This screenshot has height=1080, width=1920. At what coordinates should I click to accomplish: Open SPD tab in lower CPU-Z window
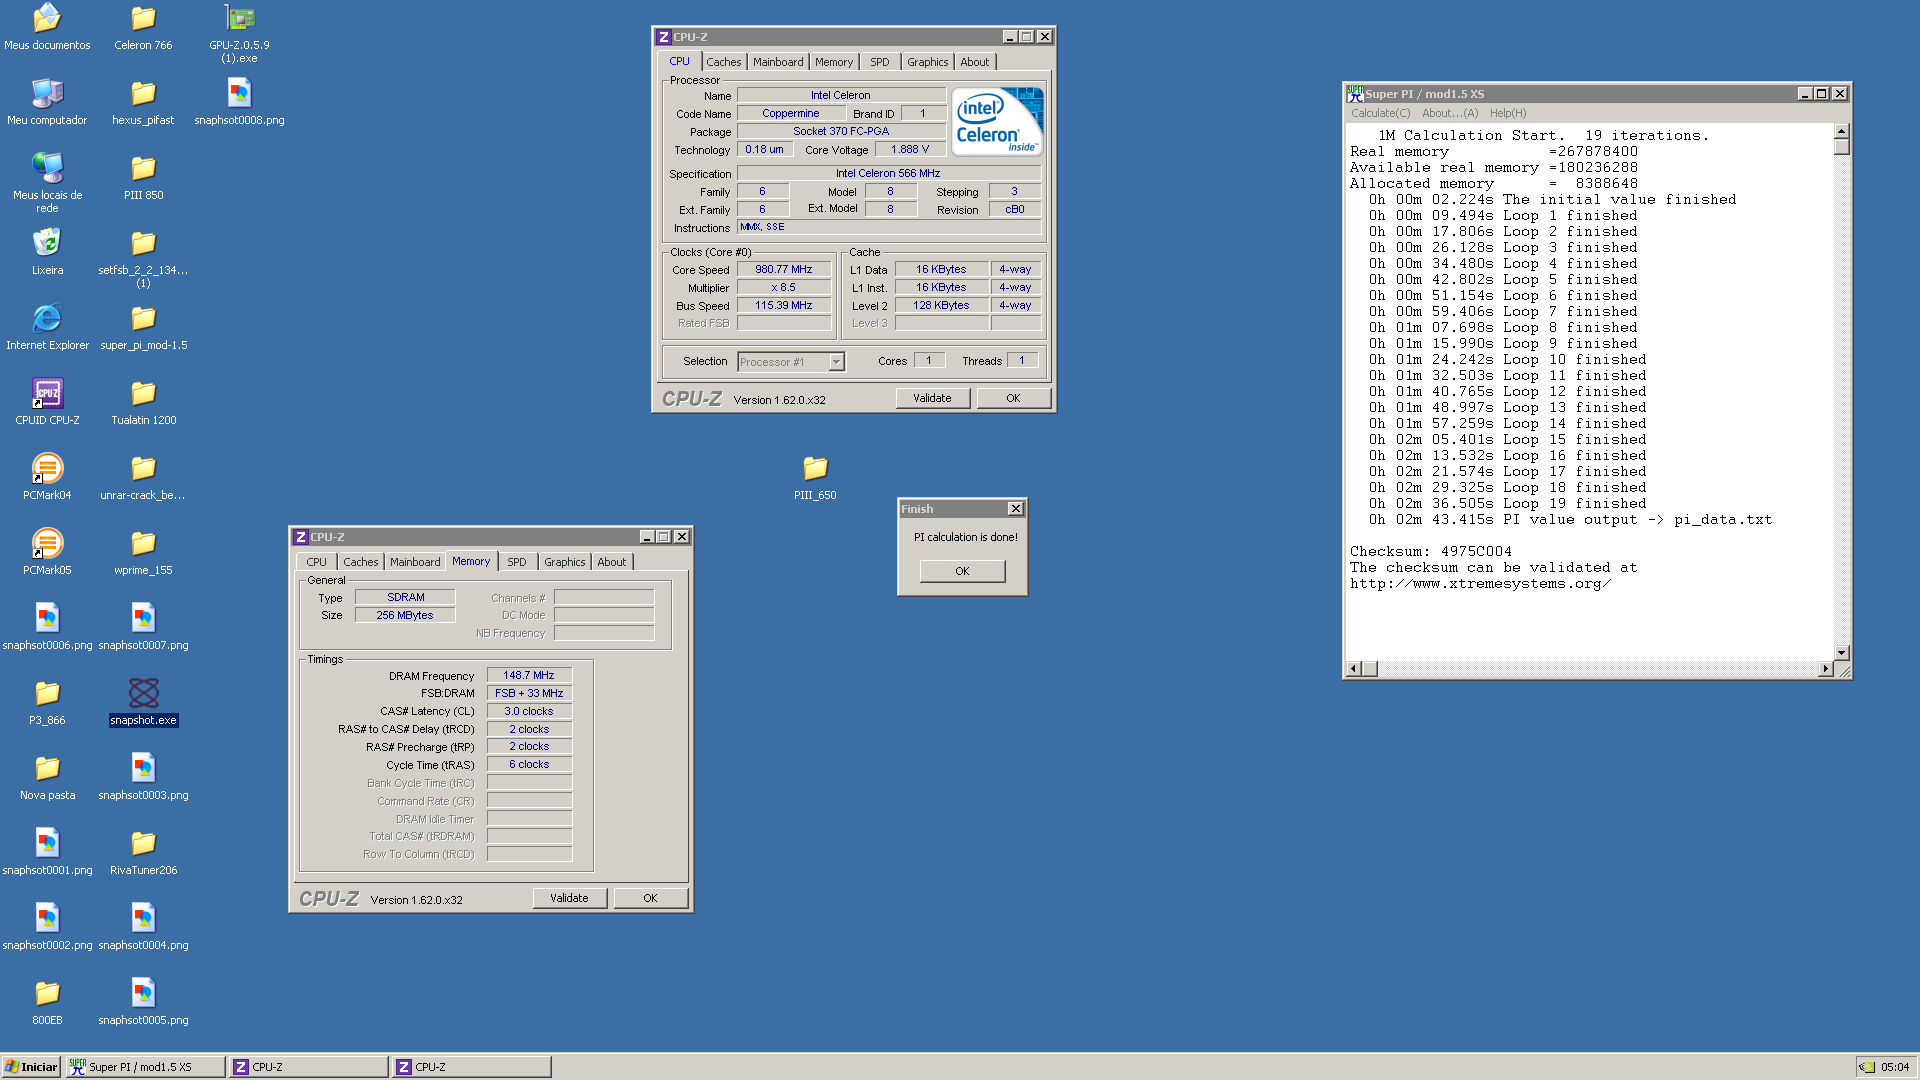516,562
